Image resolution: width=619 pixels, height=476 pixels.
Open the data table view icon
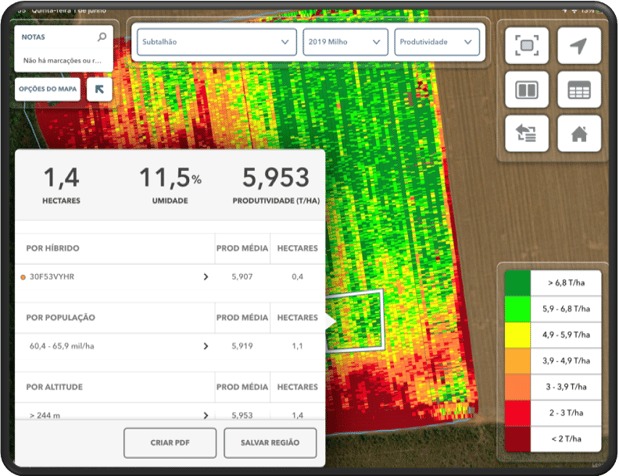tap(579, 90)
